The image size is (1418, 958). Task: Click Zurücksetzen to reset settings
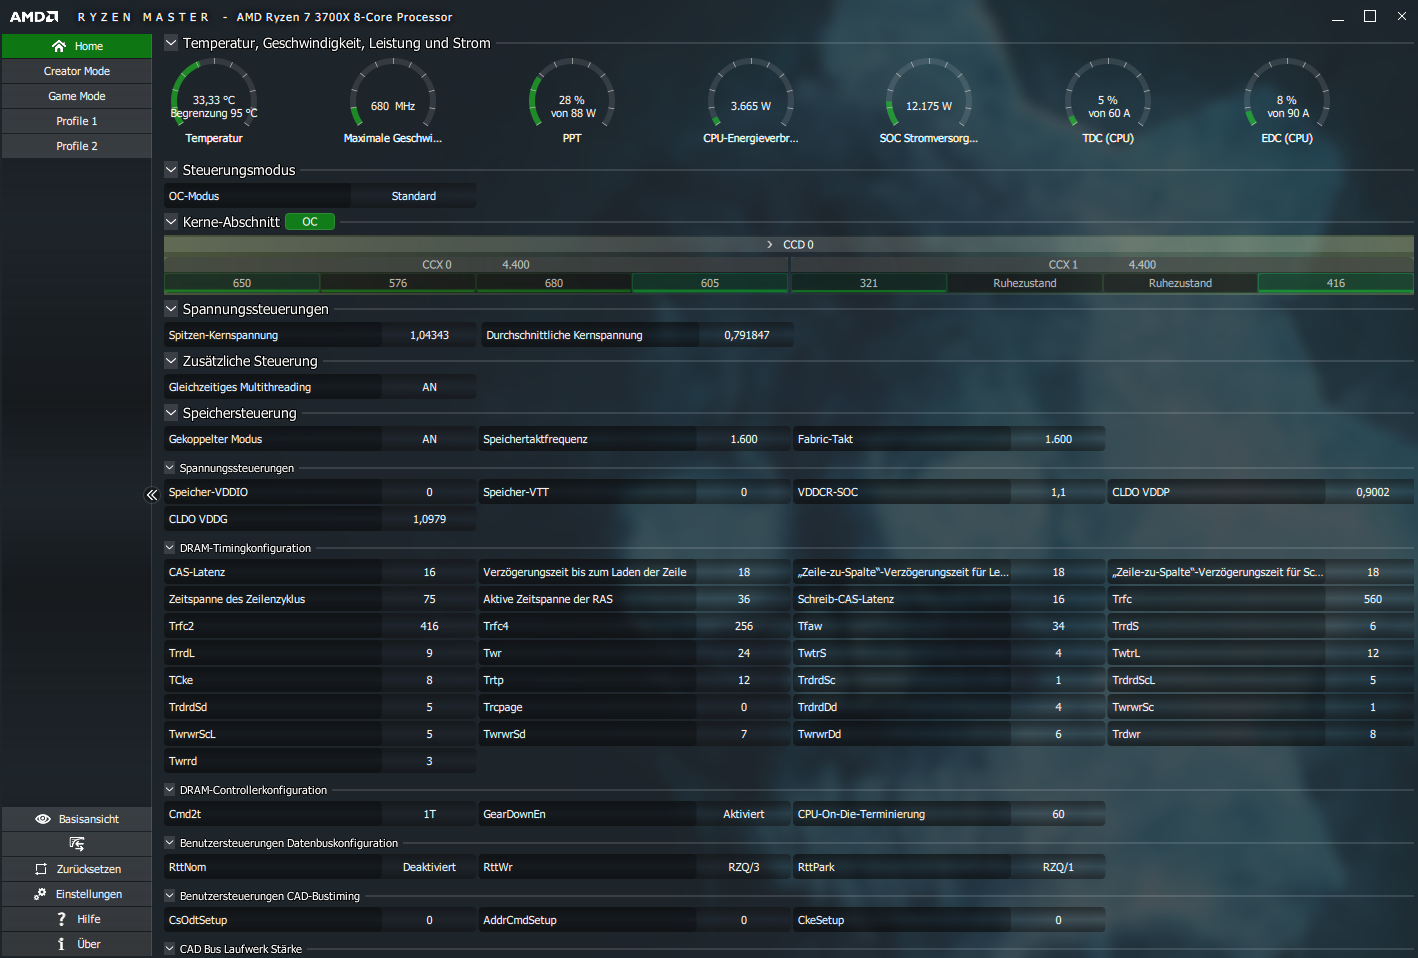click(77, 869)
